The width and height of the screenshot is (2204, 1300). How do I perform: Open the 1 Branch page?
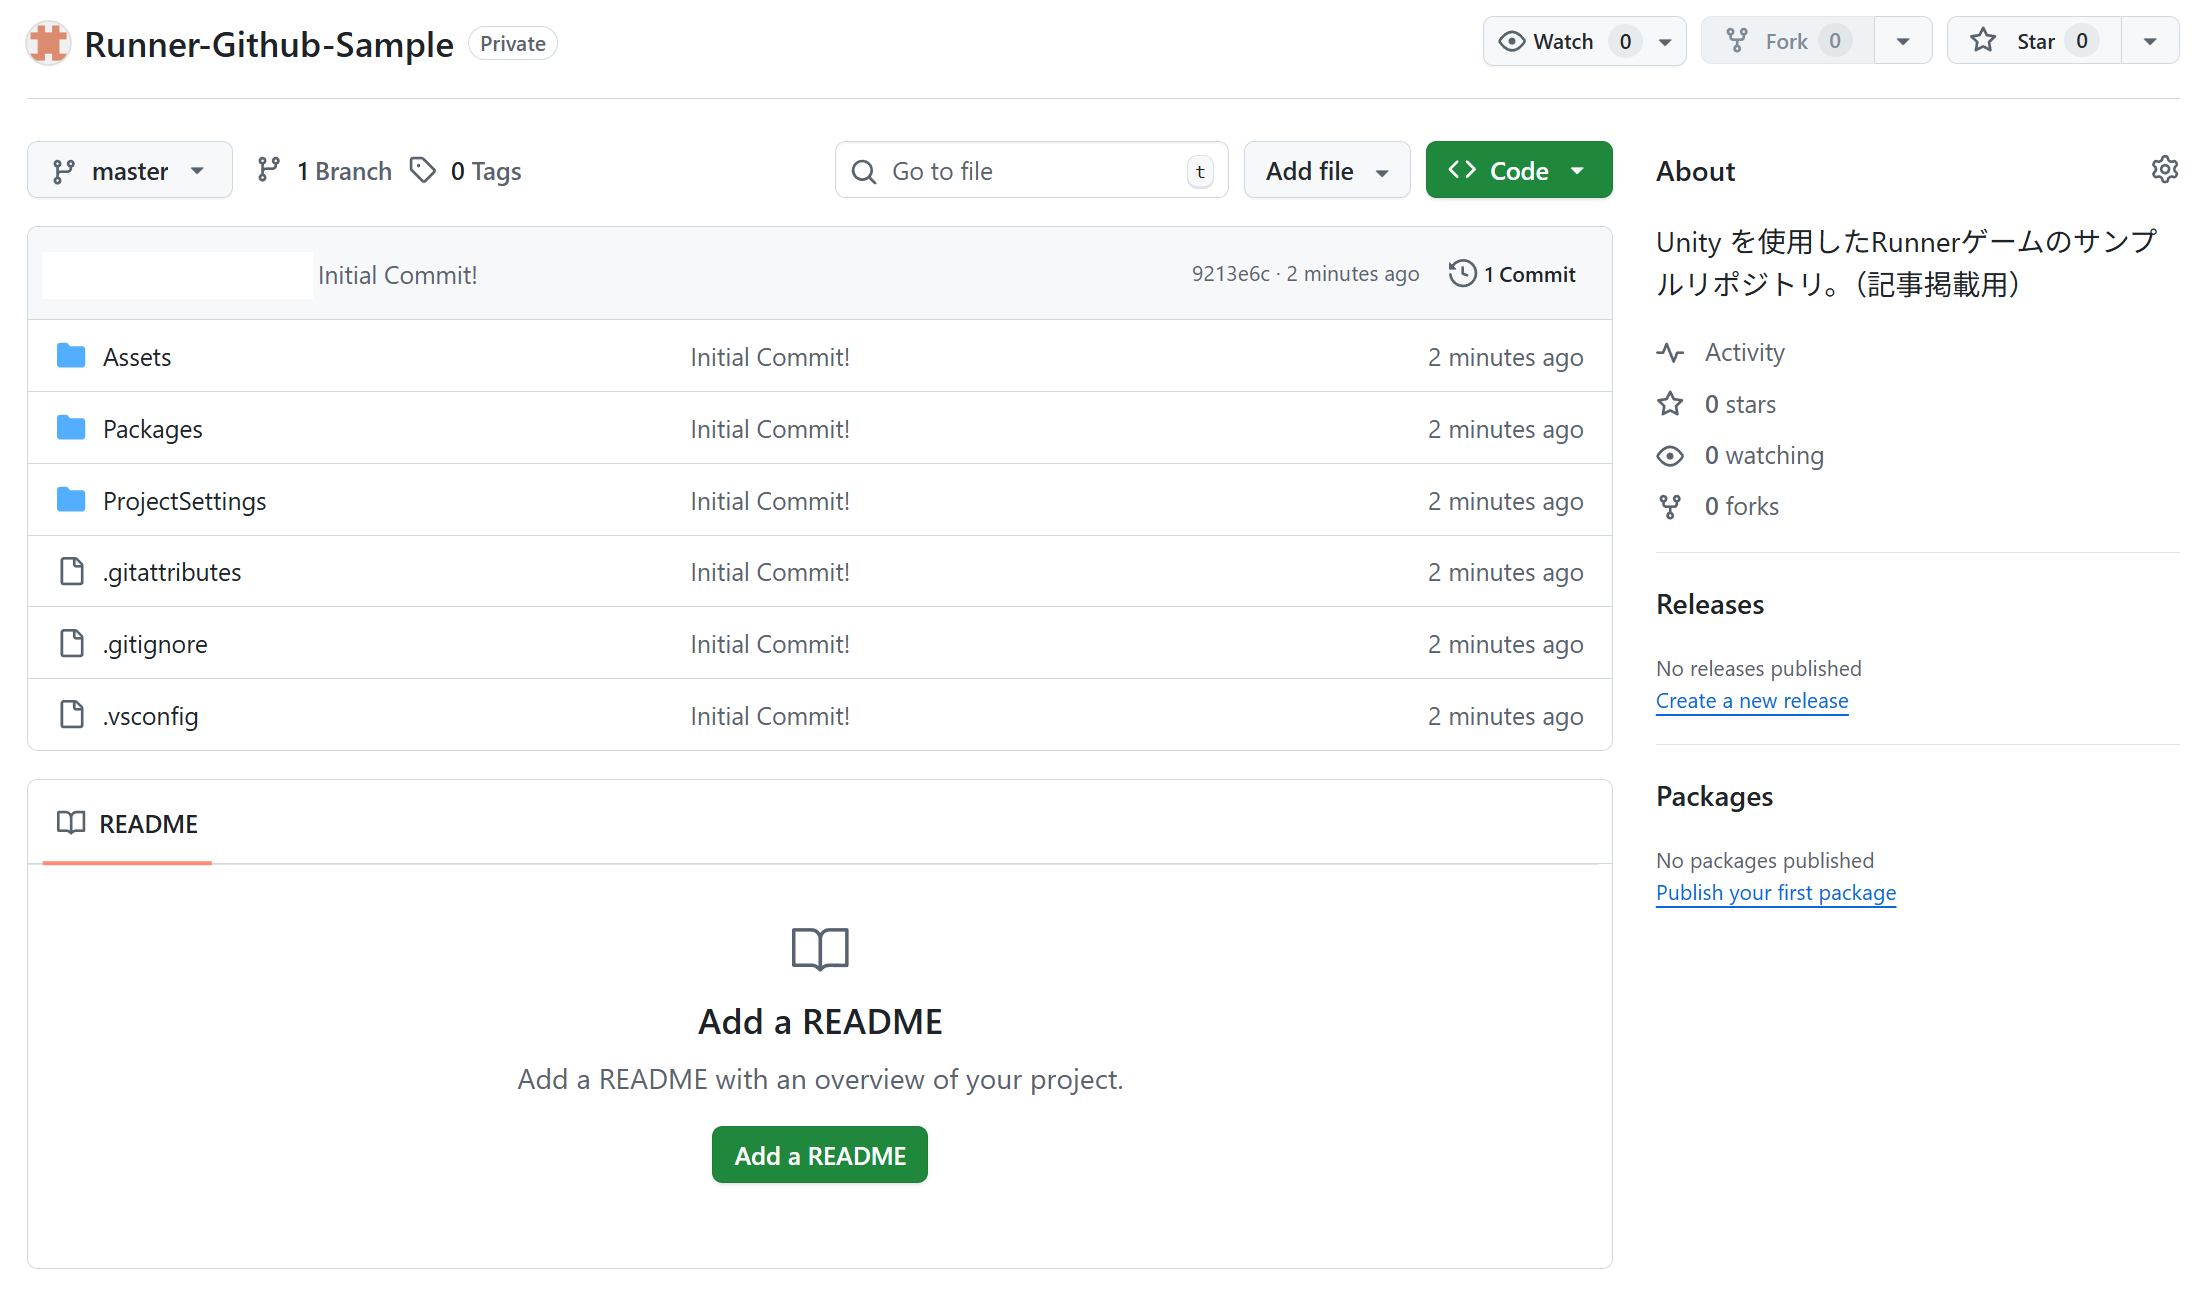pyautogui.click(x=344, y=170)
